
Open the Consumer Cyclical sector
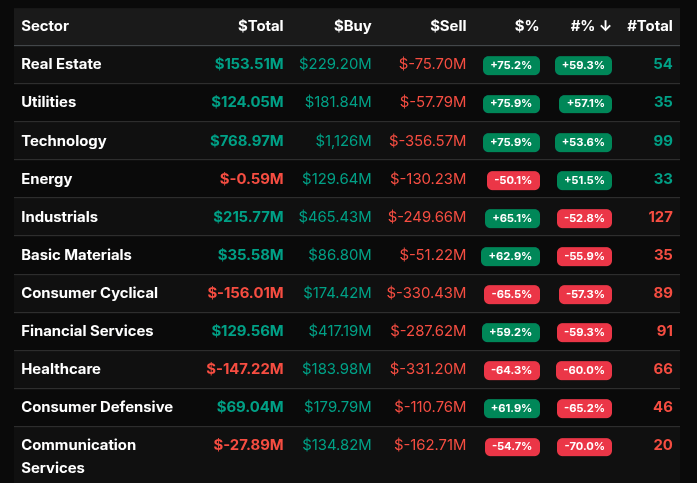coord(89,293)
